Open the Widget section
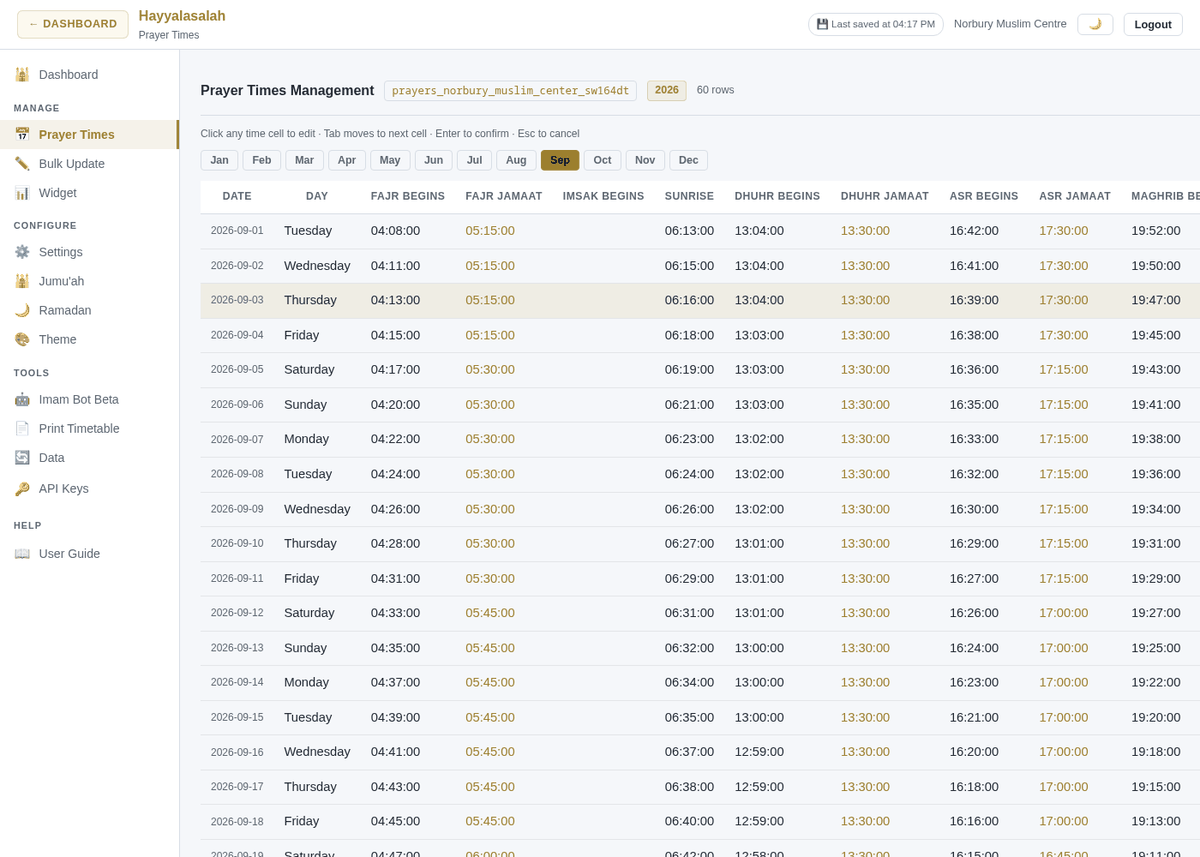The image size is (1200, 857). (89, 192)
